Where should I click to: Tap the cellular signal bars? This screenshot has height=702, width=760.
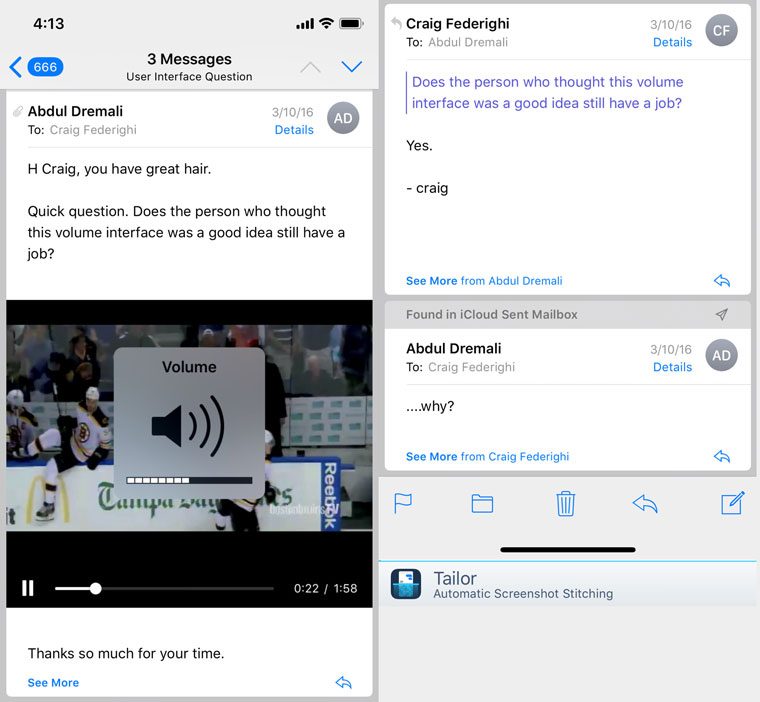pyautogui.click(x=305, y=24)
